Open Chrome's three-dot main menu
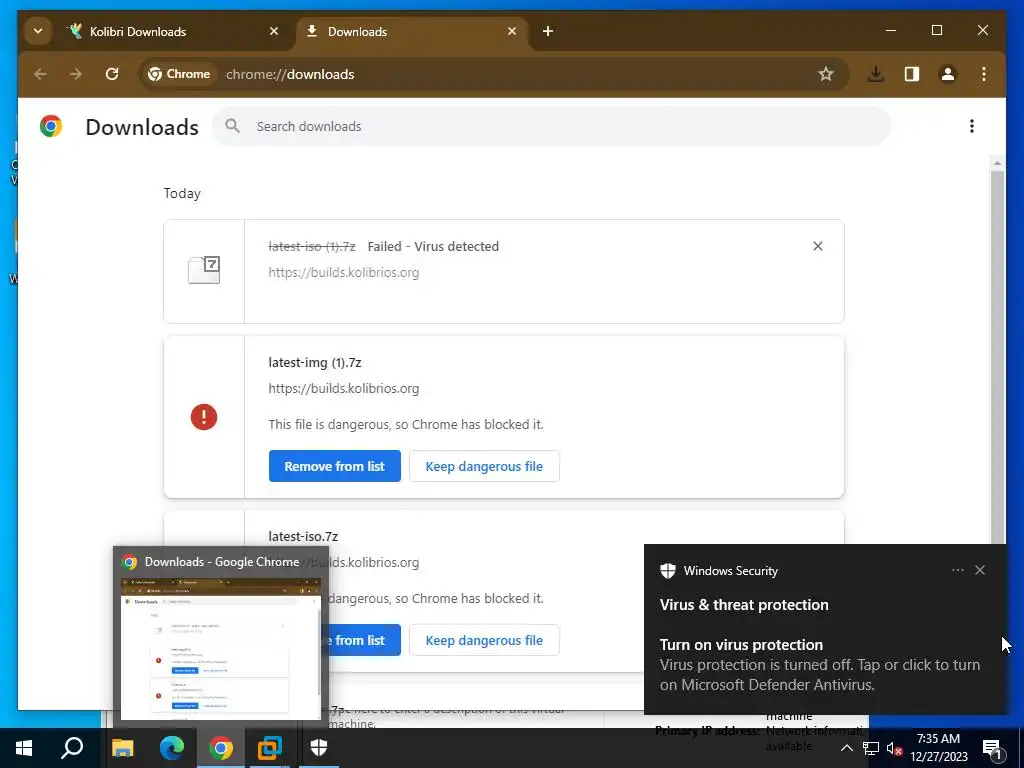 (984, 74)
